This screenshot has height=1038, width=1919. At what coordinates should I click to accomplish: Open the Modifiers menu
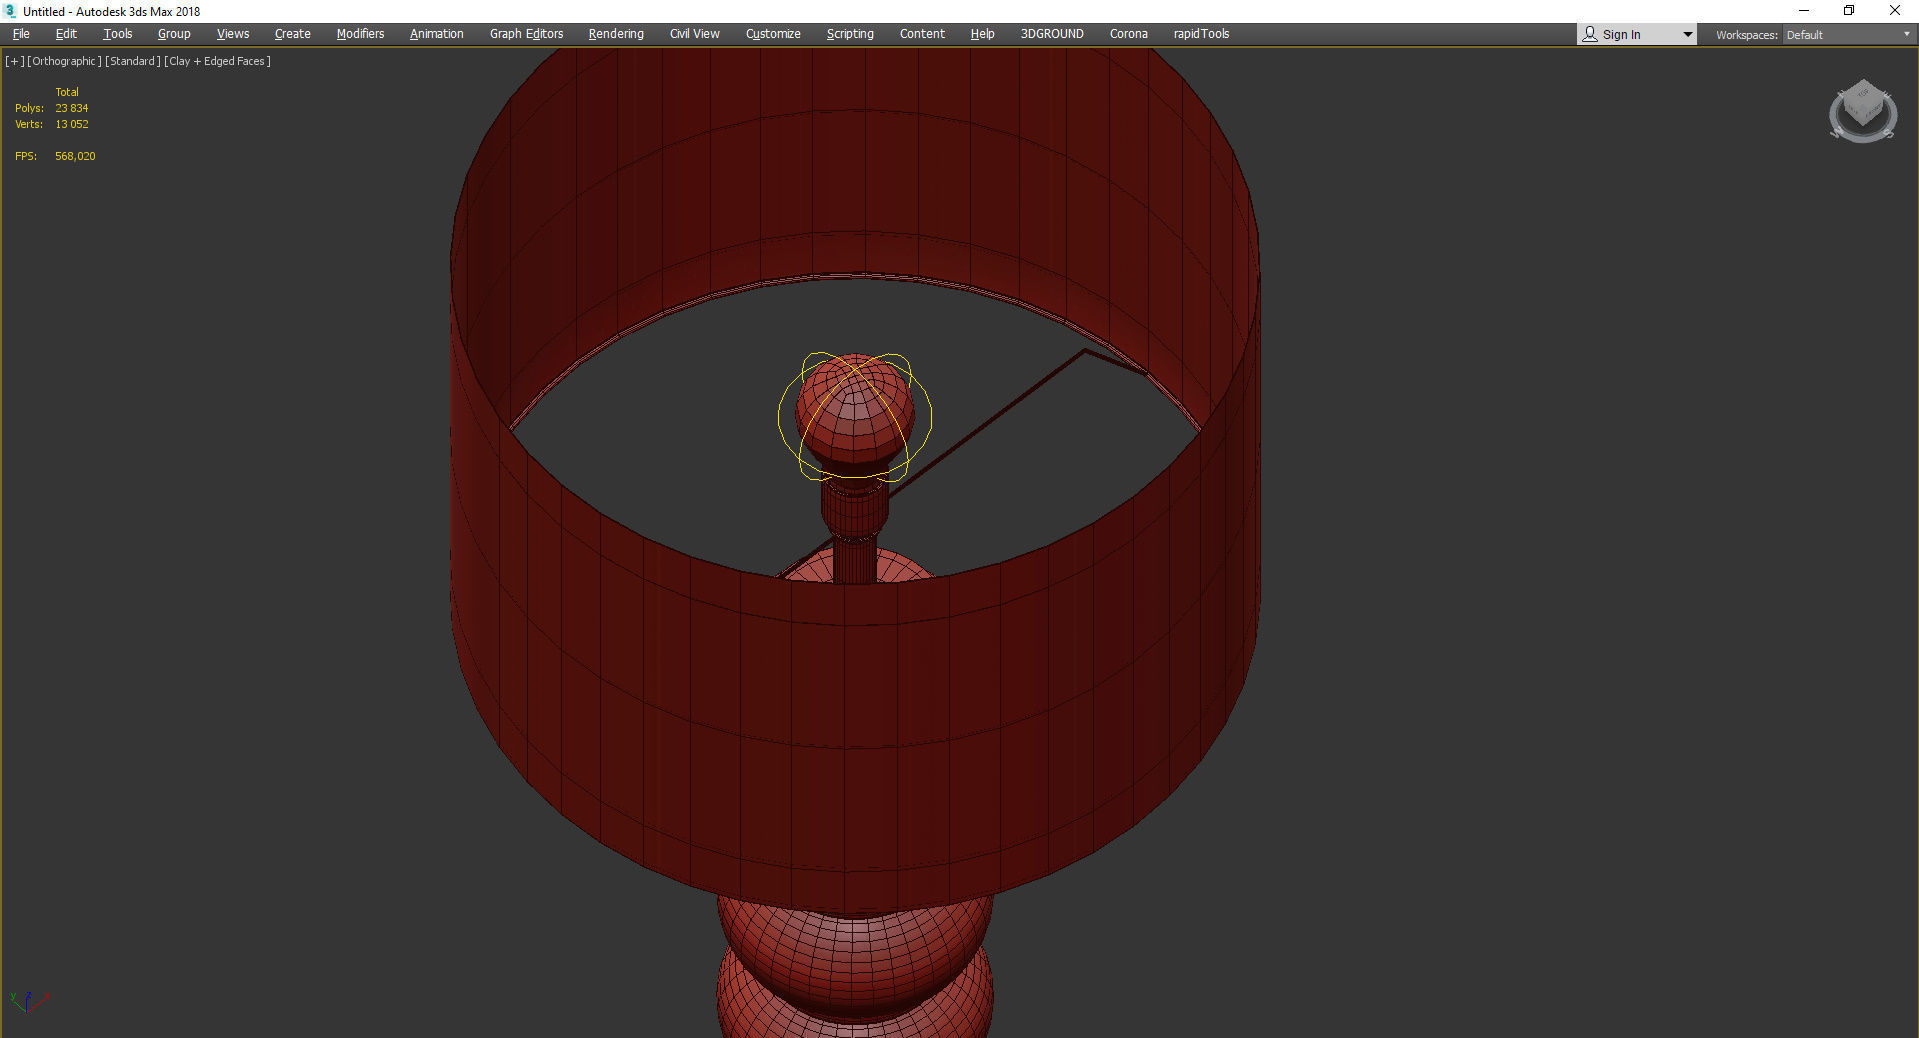click(x=360, y=34)
